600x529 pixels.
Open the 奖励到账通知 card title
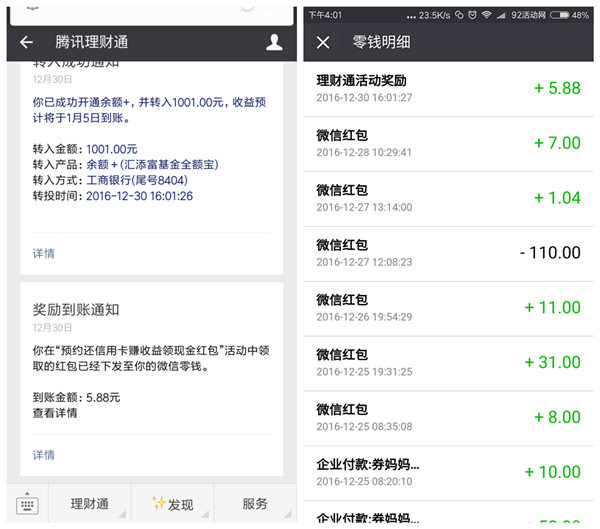pos(76,309)
